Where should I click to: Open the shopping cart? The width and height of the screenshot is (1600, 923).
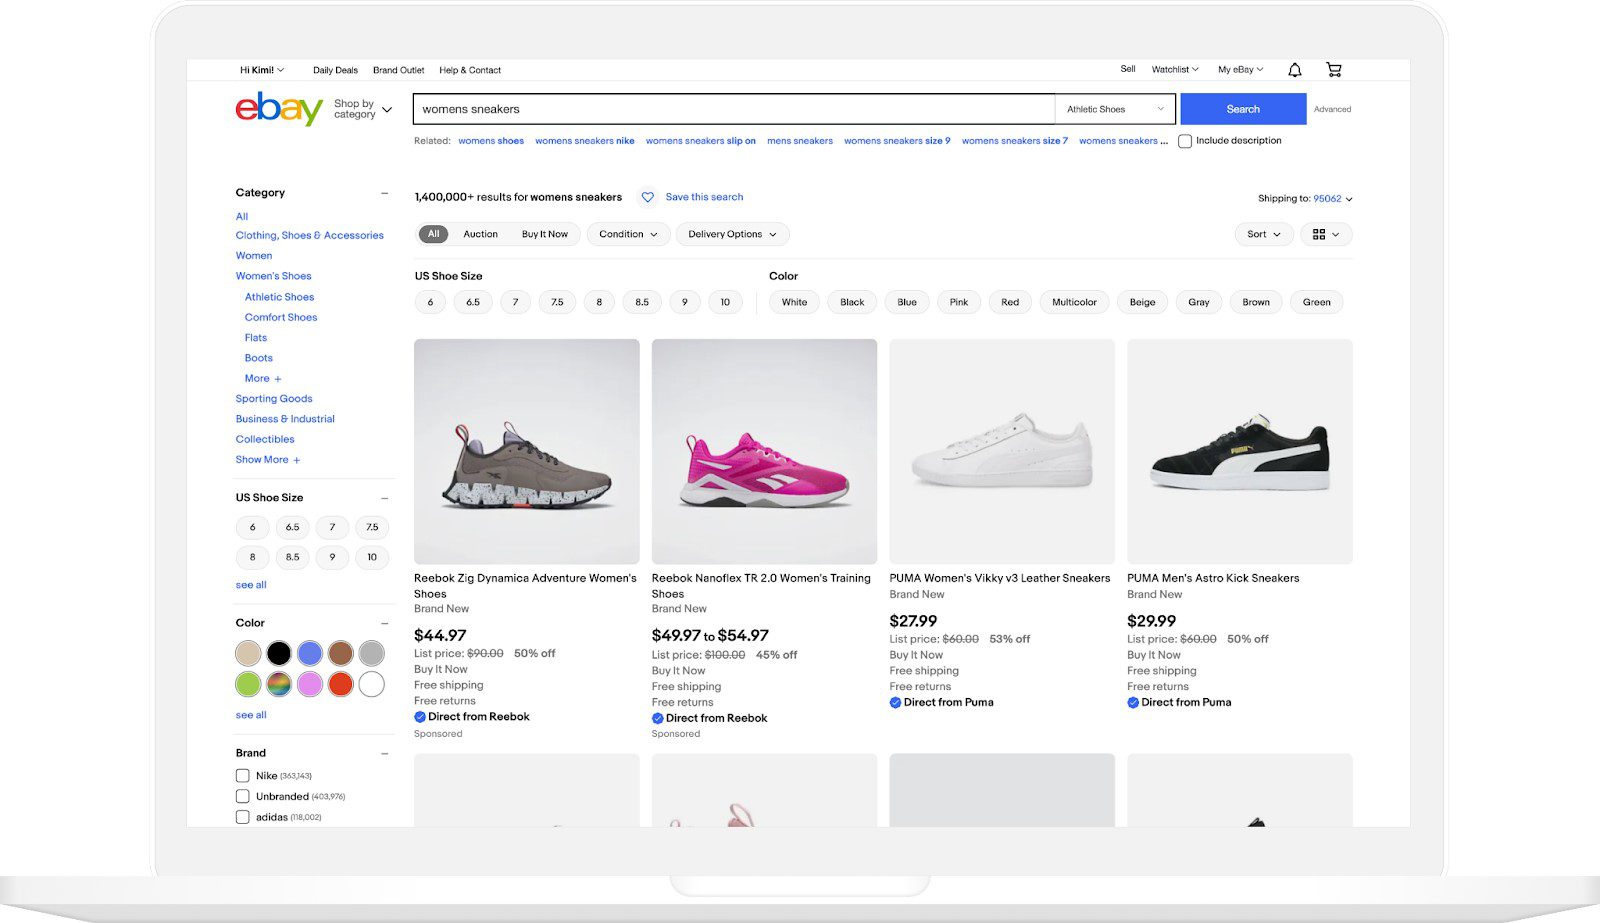click(1333, 68)
